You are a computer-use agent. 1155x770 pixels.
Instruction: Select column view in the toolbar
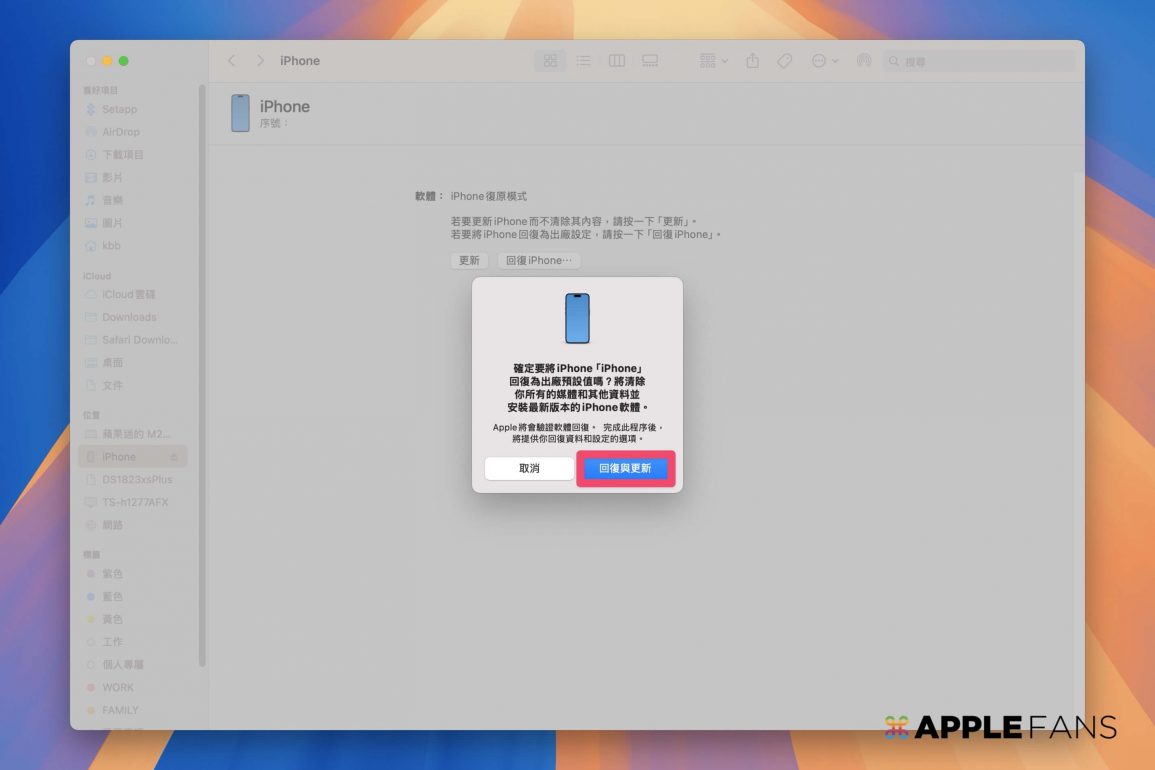point(617,61)
